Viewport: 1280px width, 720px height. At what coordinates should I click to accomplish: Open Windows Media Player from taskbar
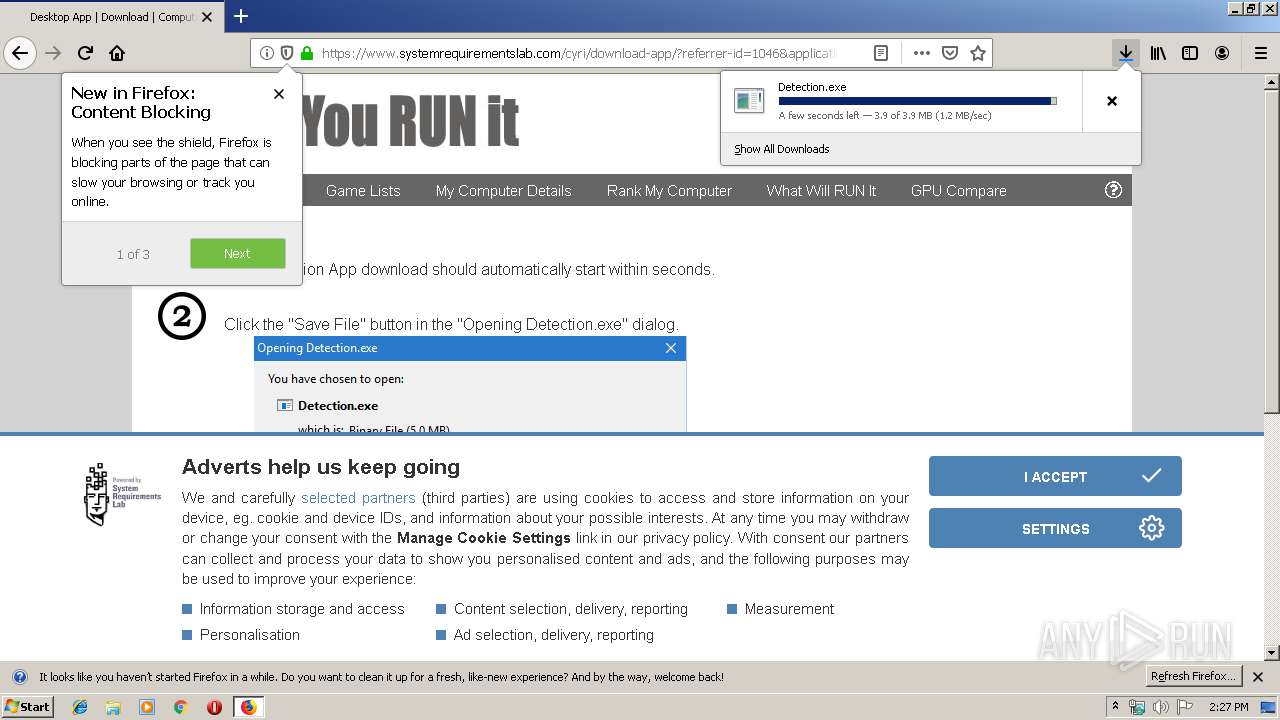[147, 707]
